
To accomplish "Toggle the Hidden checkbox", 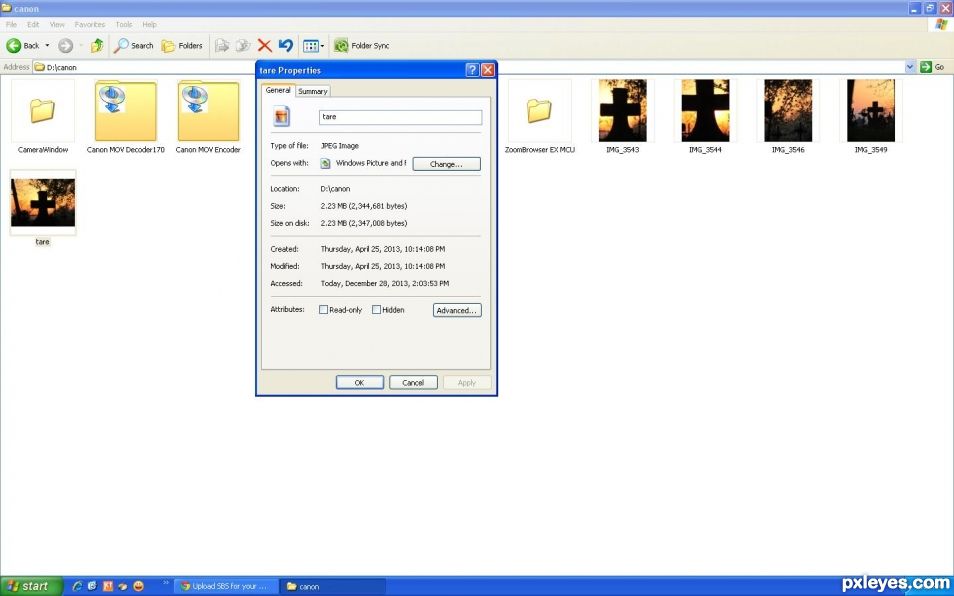I will tap(377, 310).
